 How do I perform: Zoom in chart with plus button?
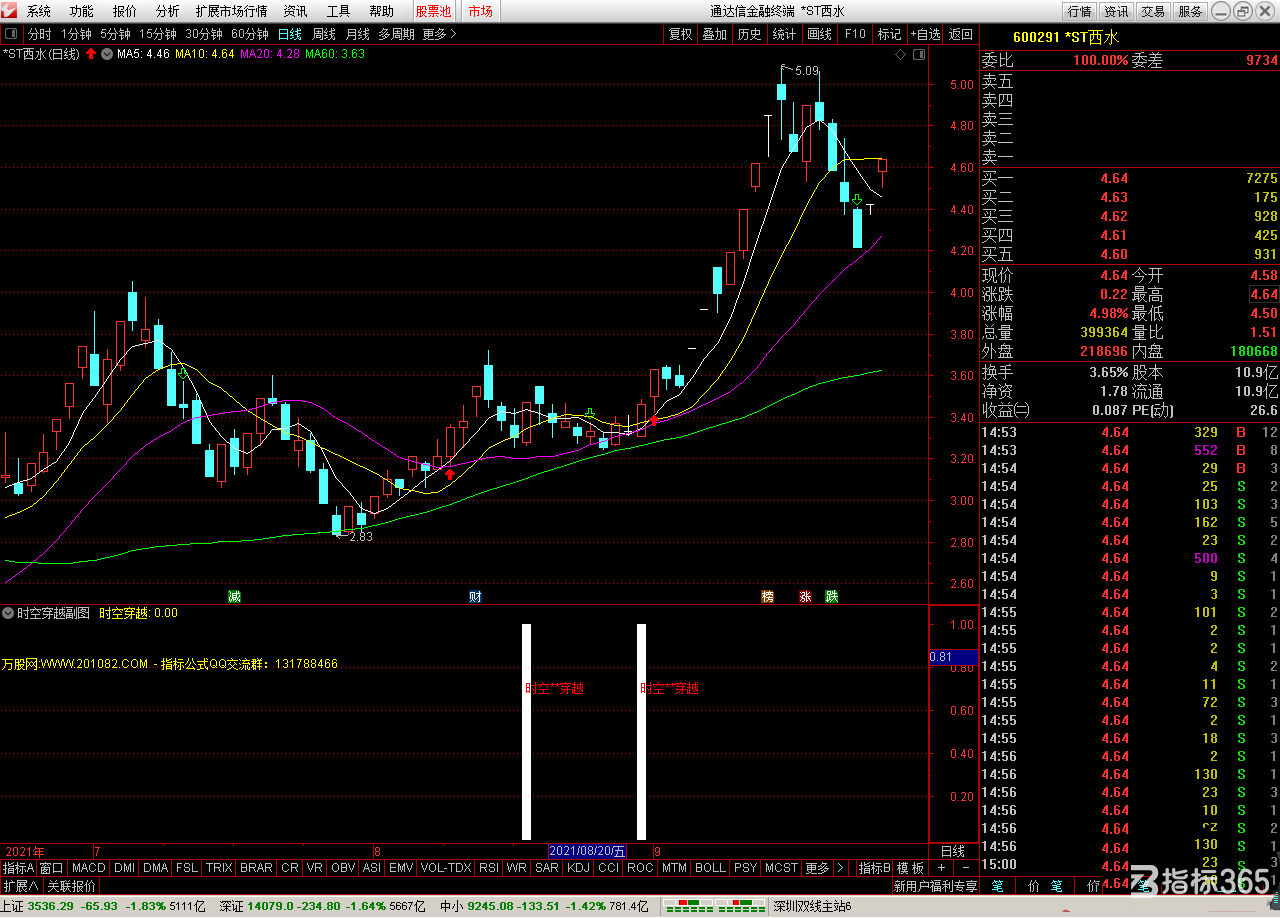pos(942,867)
